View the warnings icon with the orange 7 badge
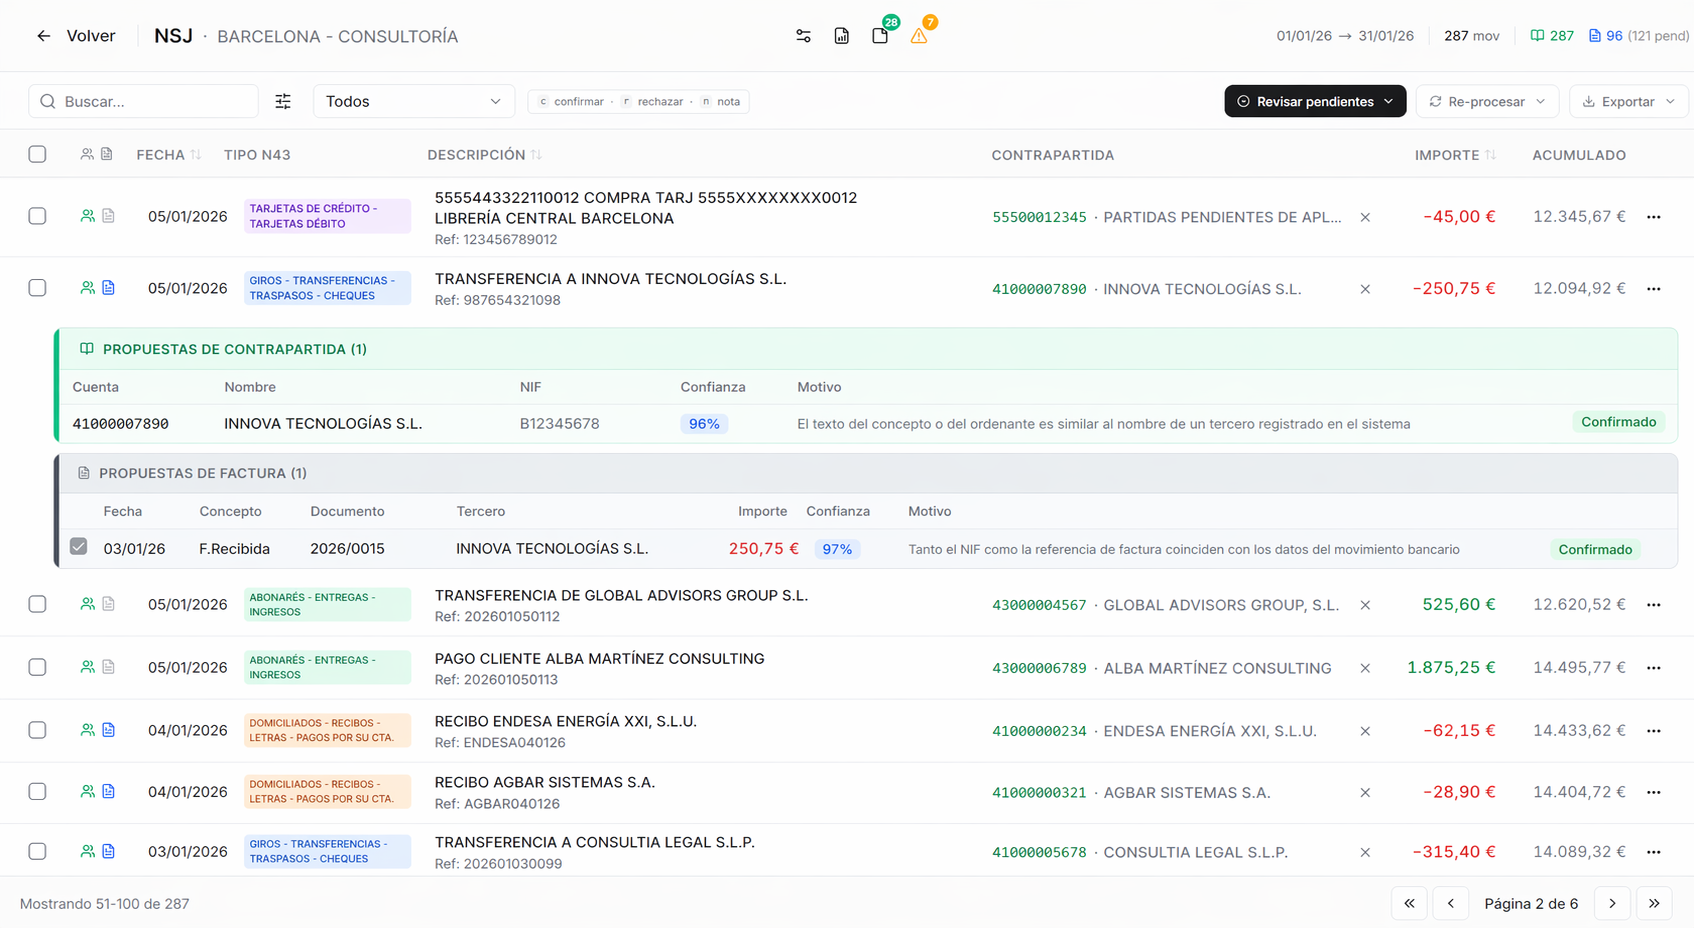The image size is (1694, 928). click(919, 36)
